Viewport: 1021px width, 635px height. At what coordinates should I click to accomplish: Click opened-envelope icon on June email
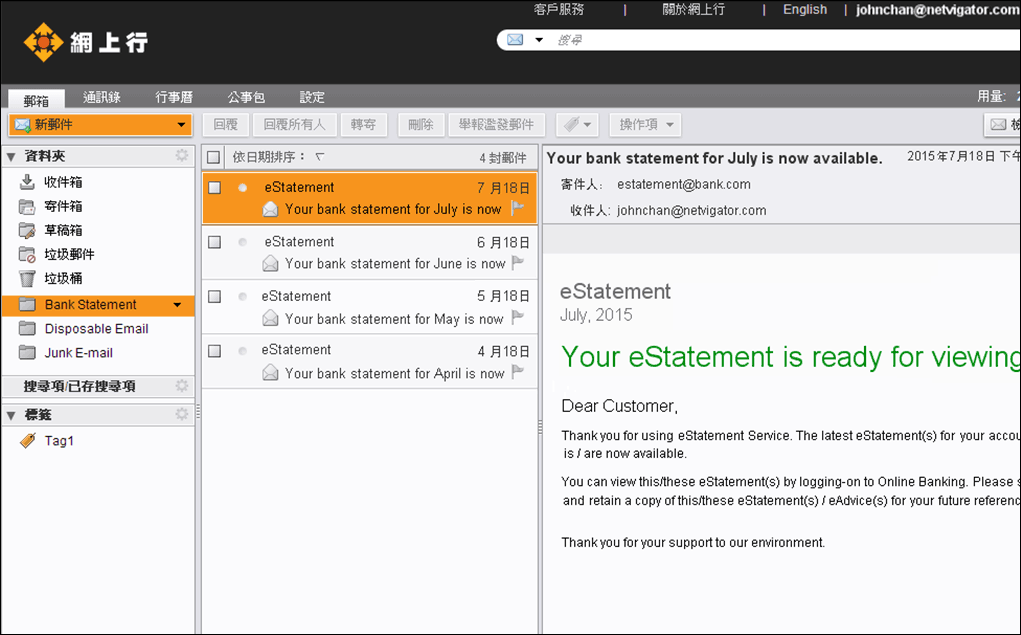[x=270, y=264]
